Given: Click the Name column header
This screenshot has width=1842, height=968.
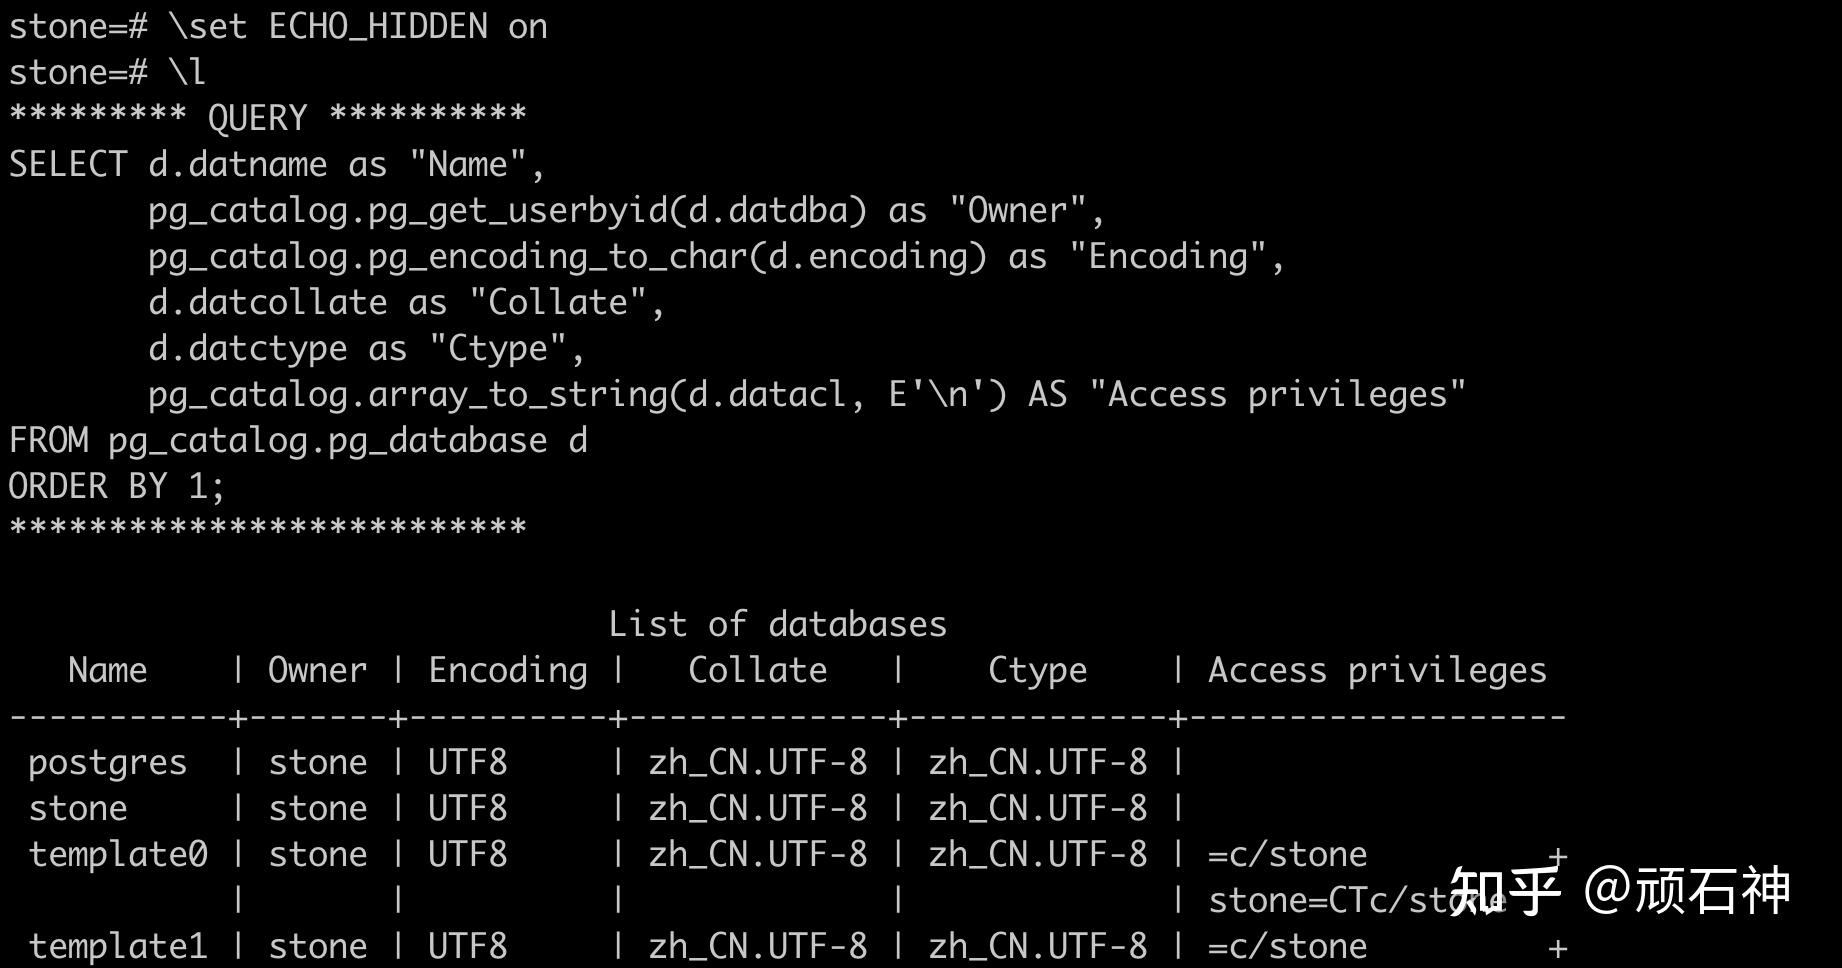Looking at the screenshot, I should 107,670.
